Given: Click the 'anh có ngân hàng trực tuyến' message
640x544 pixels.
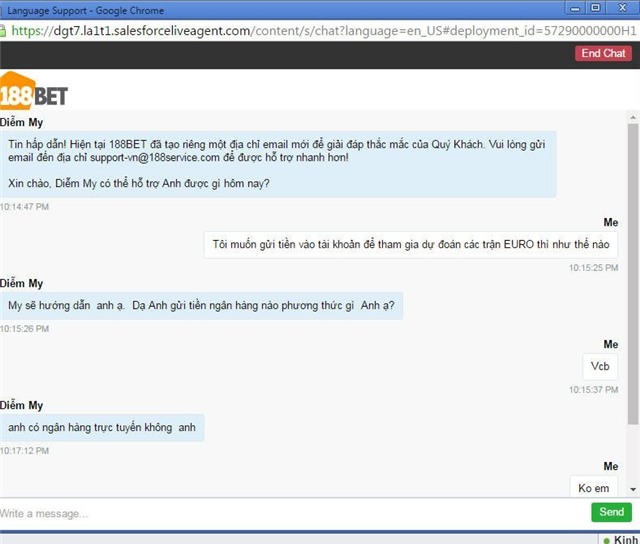Looking at the screenshot, I should pos(102,428).
